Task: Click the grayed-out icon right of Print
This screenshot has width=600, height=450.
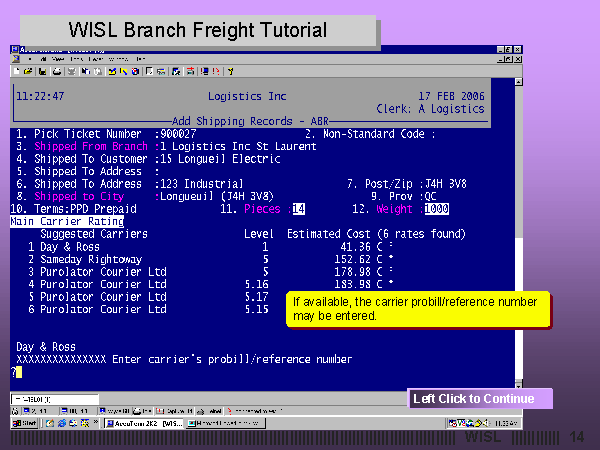Action: coord(71,71)
